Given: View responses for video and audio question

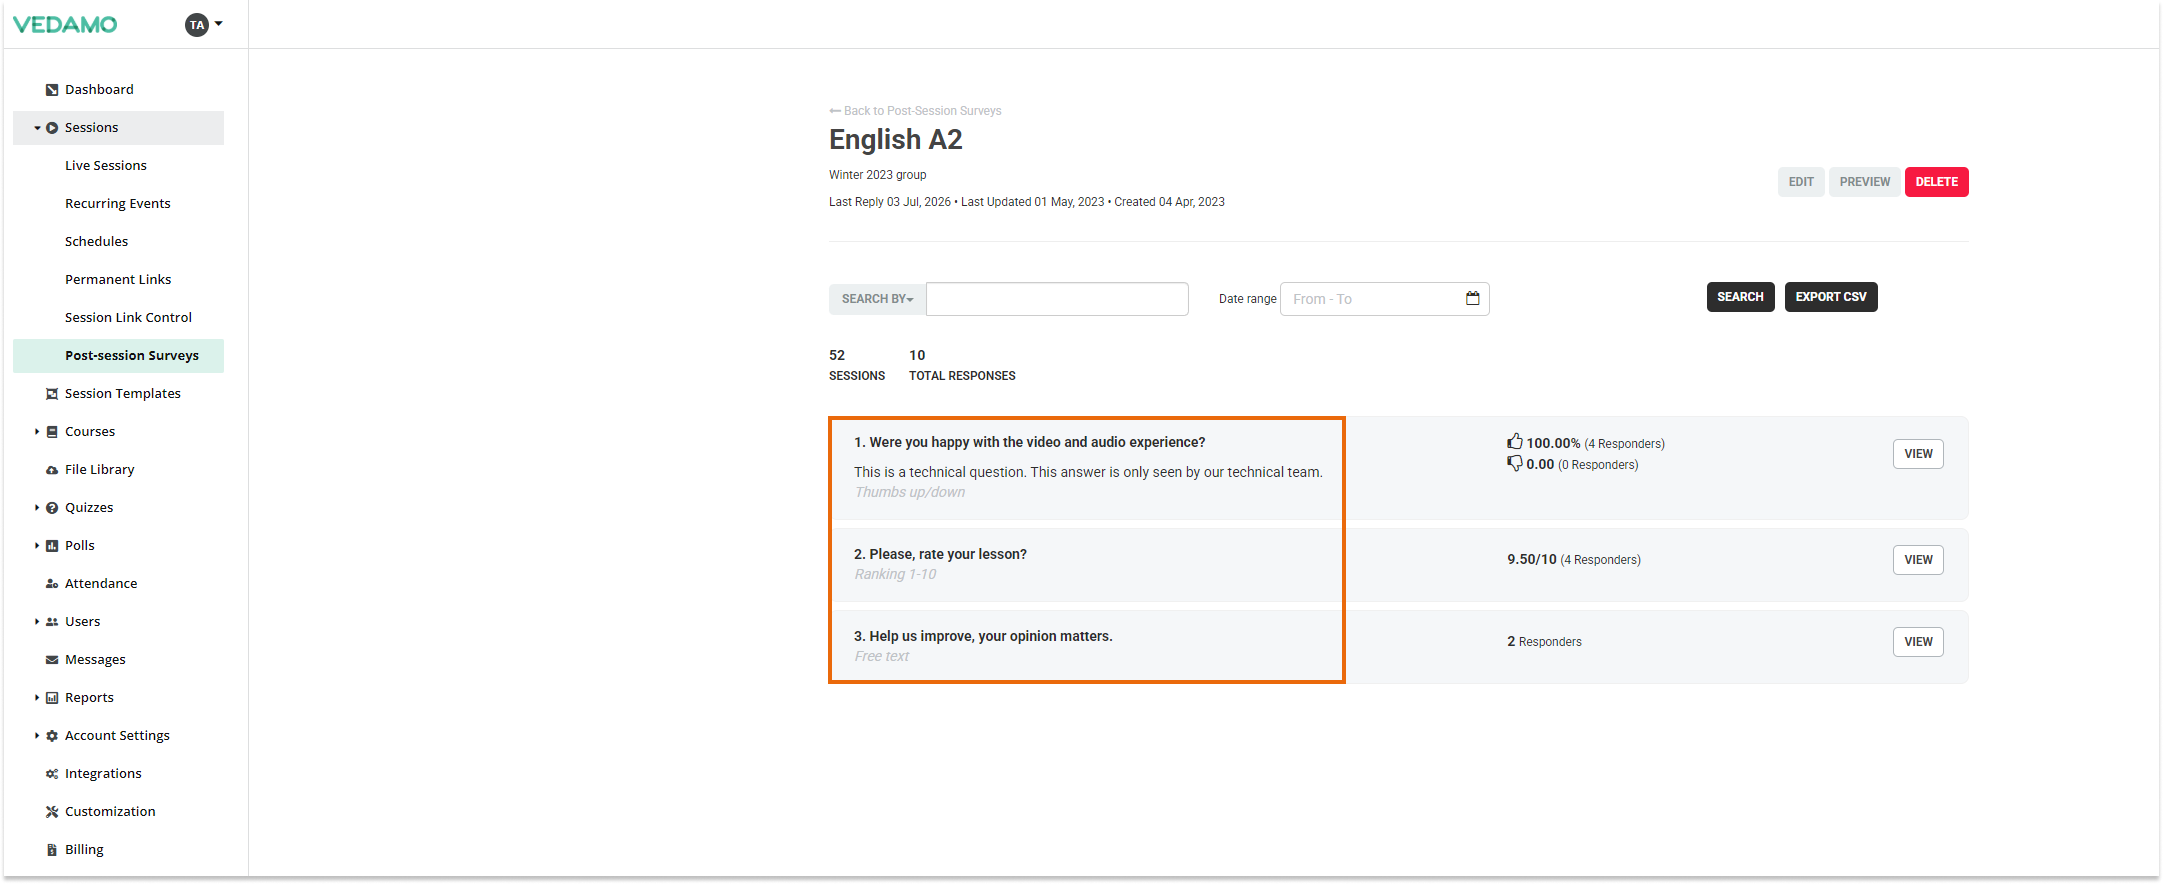Looking at the screenshot, I should click(x=1918, y=454).
